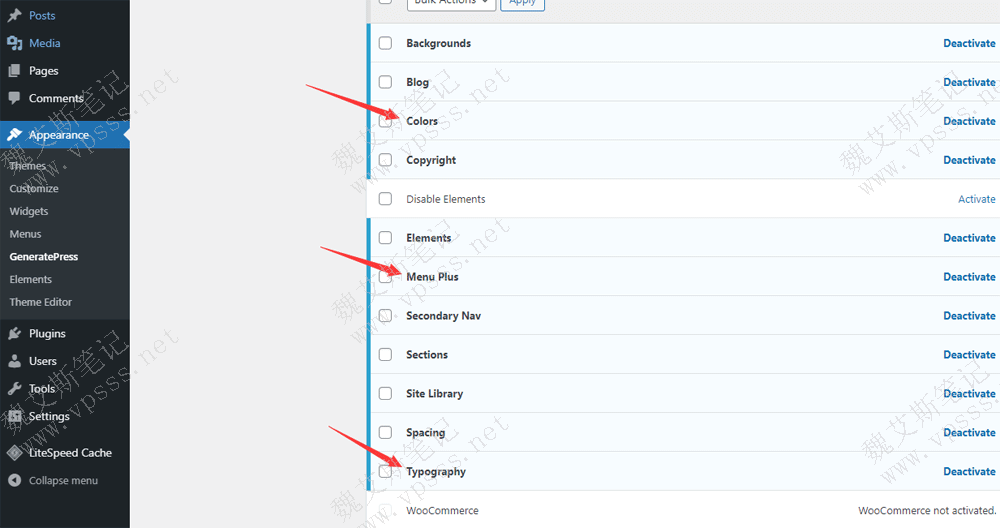The width and height of the screenshot is (1000, 528).
Task: Open GeneratePress submenu item
Action: pos(44,256)
